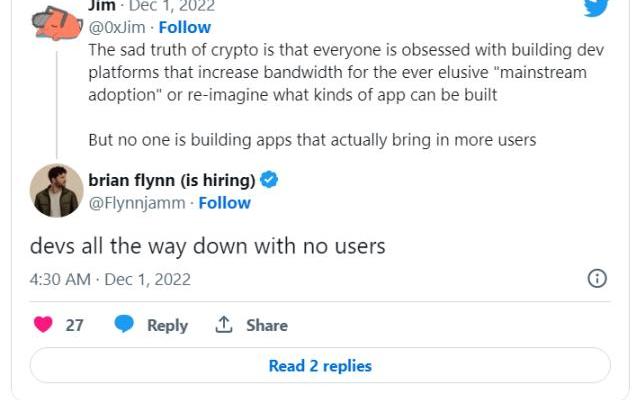Click the Twitter bird logo
The height and width of the screenshot is (400, 636).
(x=596, y=7)
